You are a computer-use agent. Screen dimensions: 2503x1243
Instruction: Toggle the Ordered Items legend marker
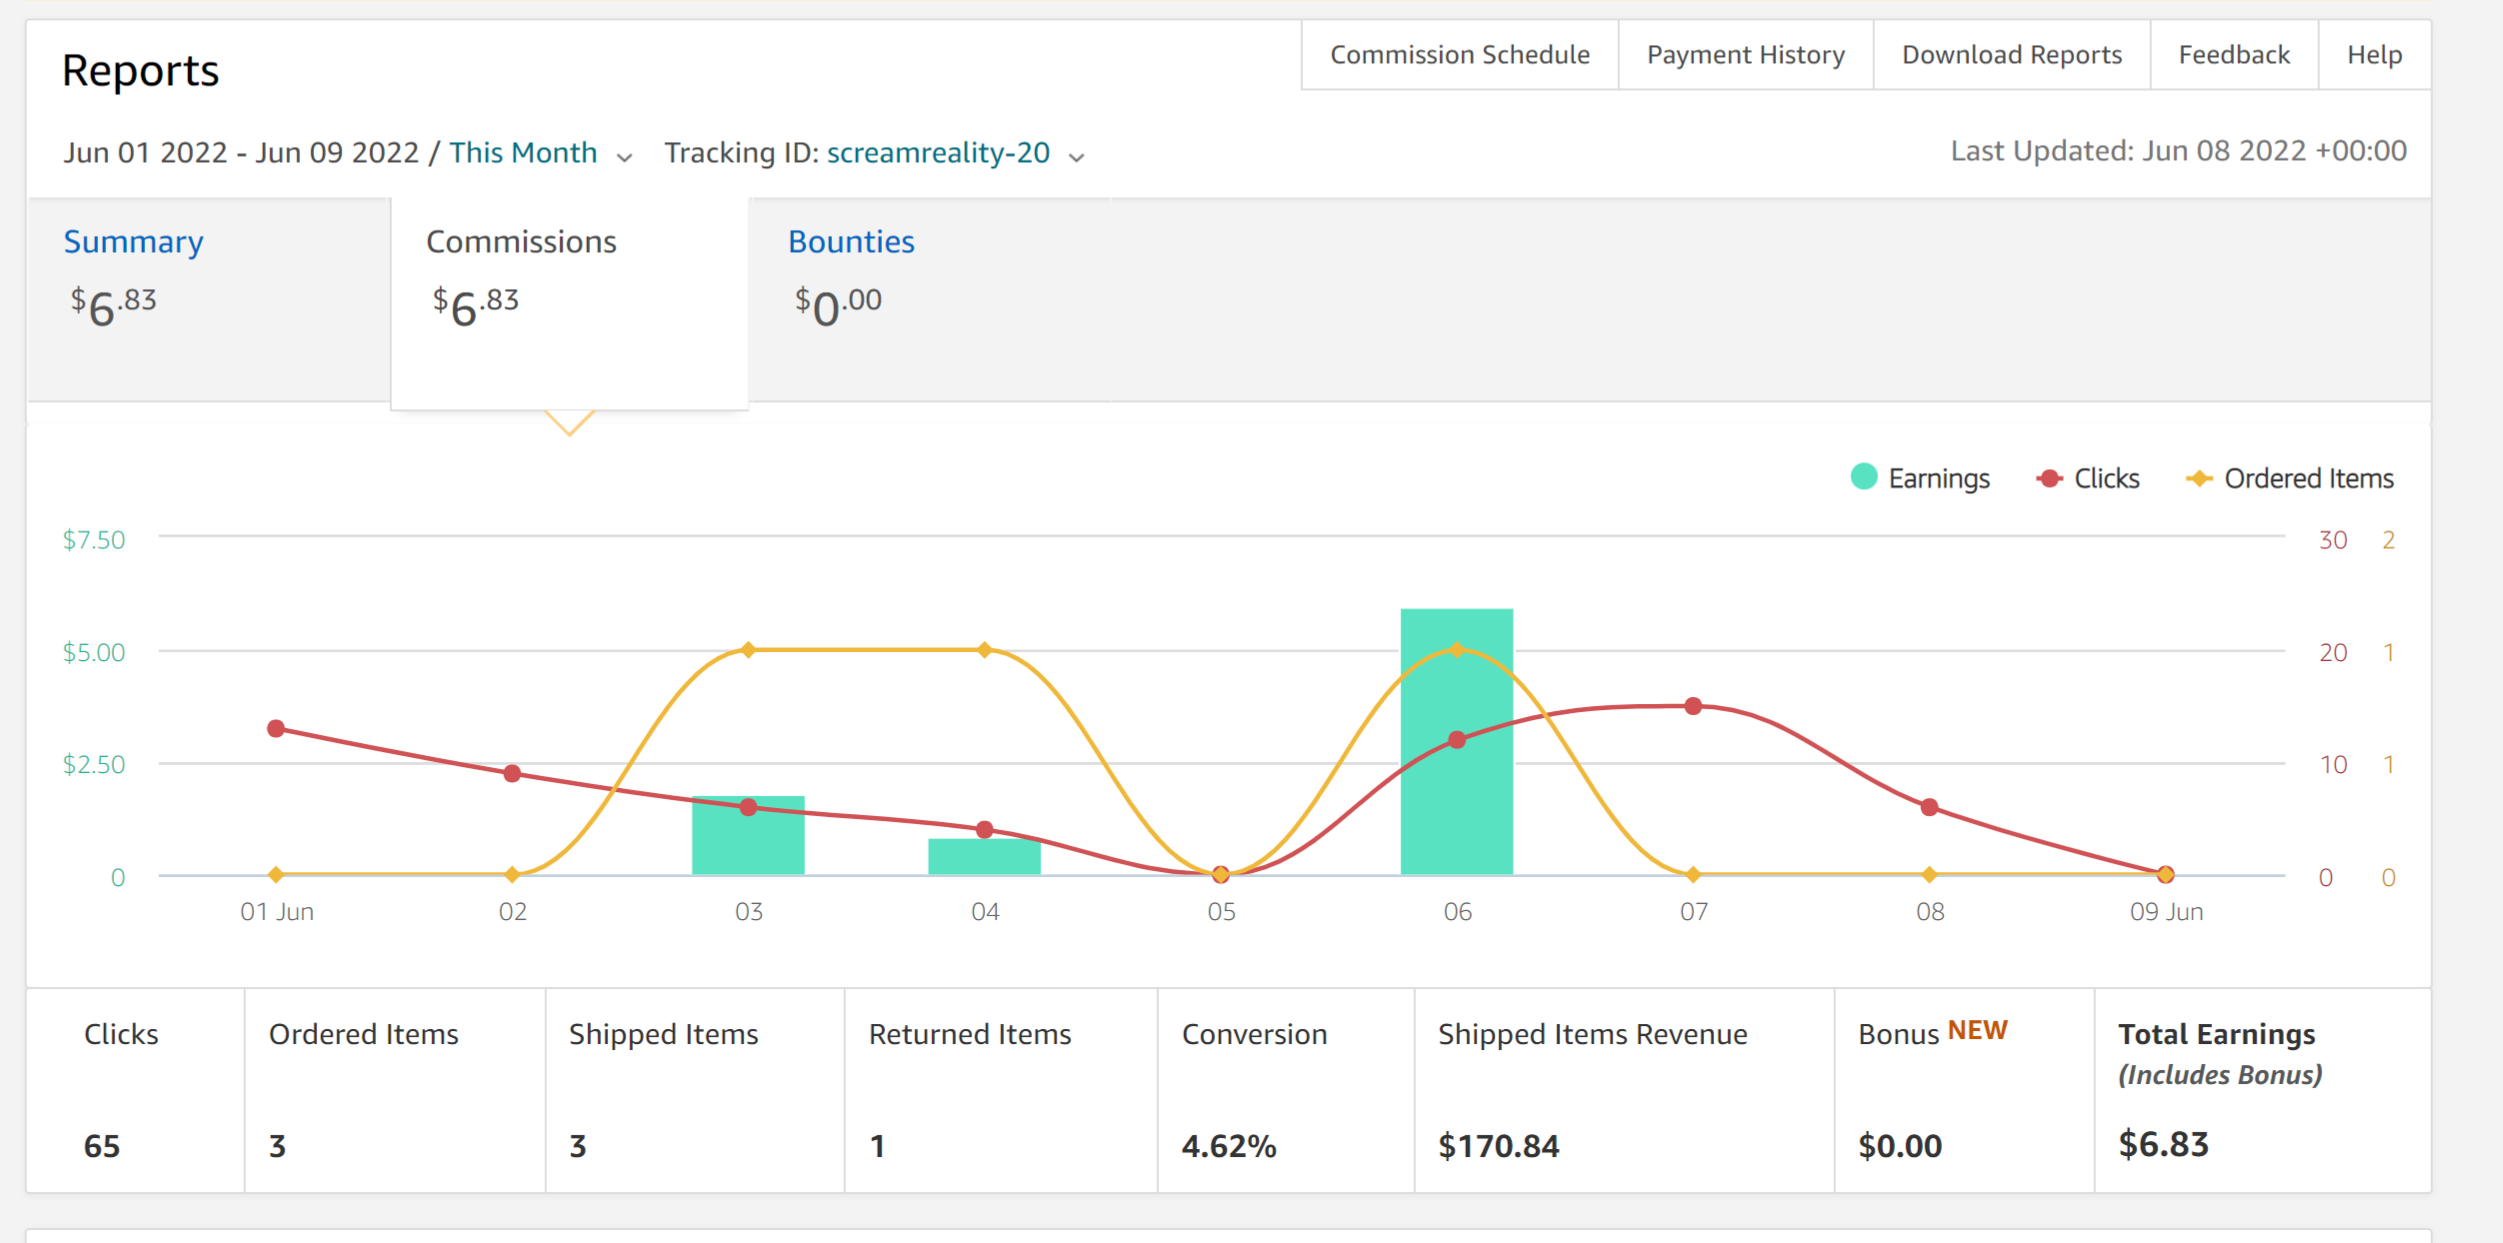[x=2198, y=478]
